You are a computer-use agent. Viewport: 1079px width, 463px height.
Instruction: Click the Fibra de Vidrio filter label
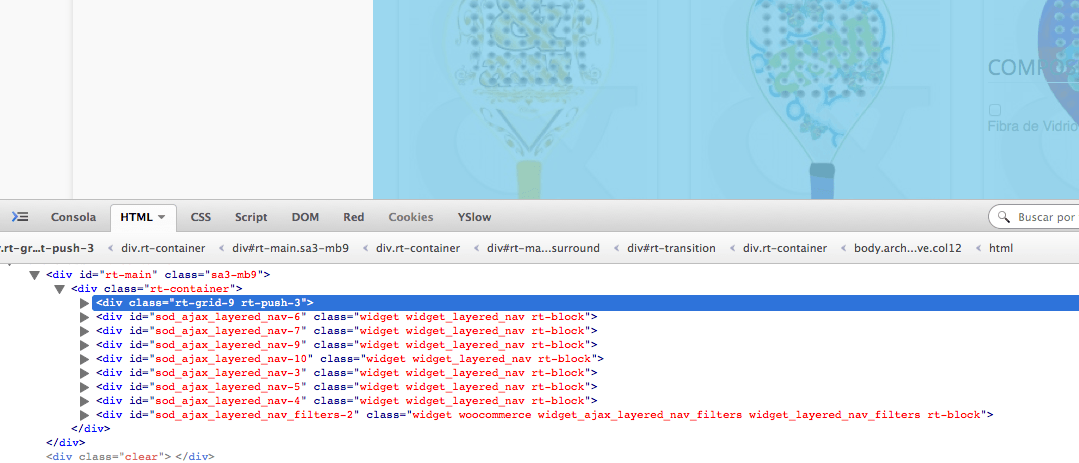click(x=1032, y=126)
